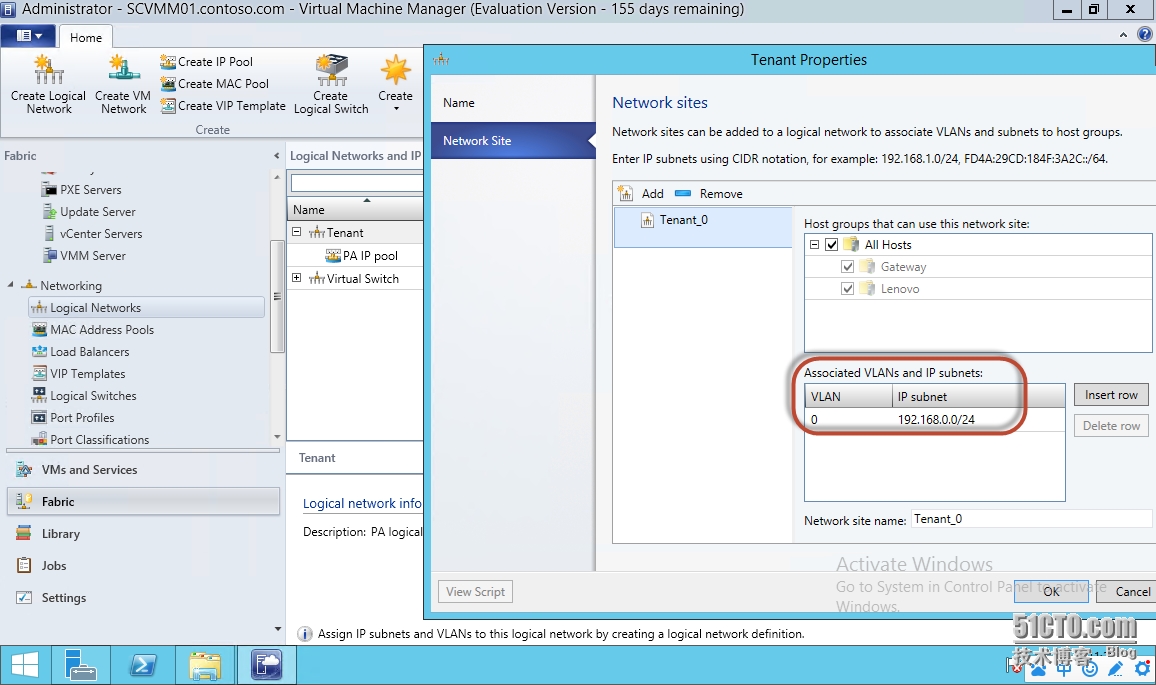This screenshot has width=1156, height=685.
Task: Open Server Manager from the taskbar
Action: click(x=80, y=666)
